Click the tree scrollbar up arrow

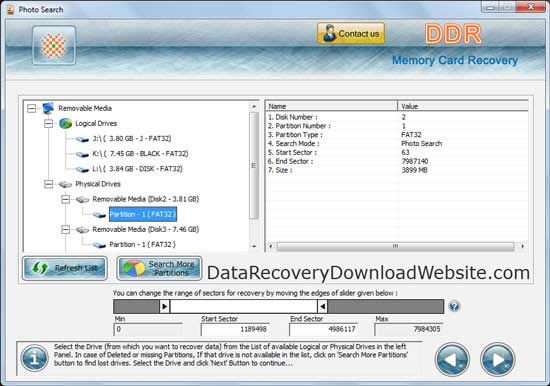tap(254, 106)
